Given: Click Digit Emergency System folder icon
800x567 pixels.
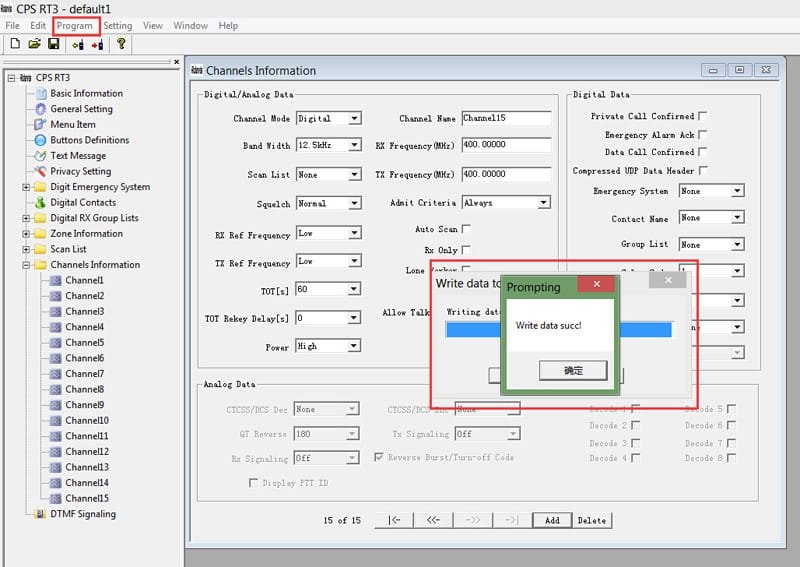Looking at the screenshot, I should 40,187.
